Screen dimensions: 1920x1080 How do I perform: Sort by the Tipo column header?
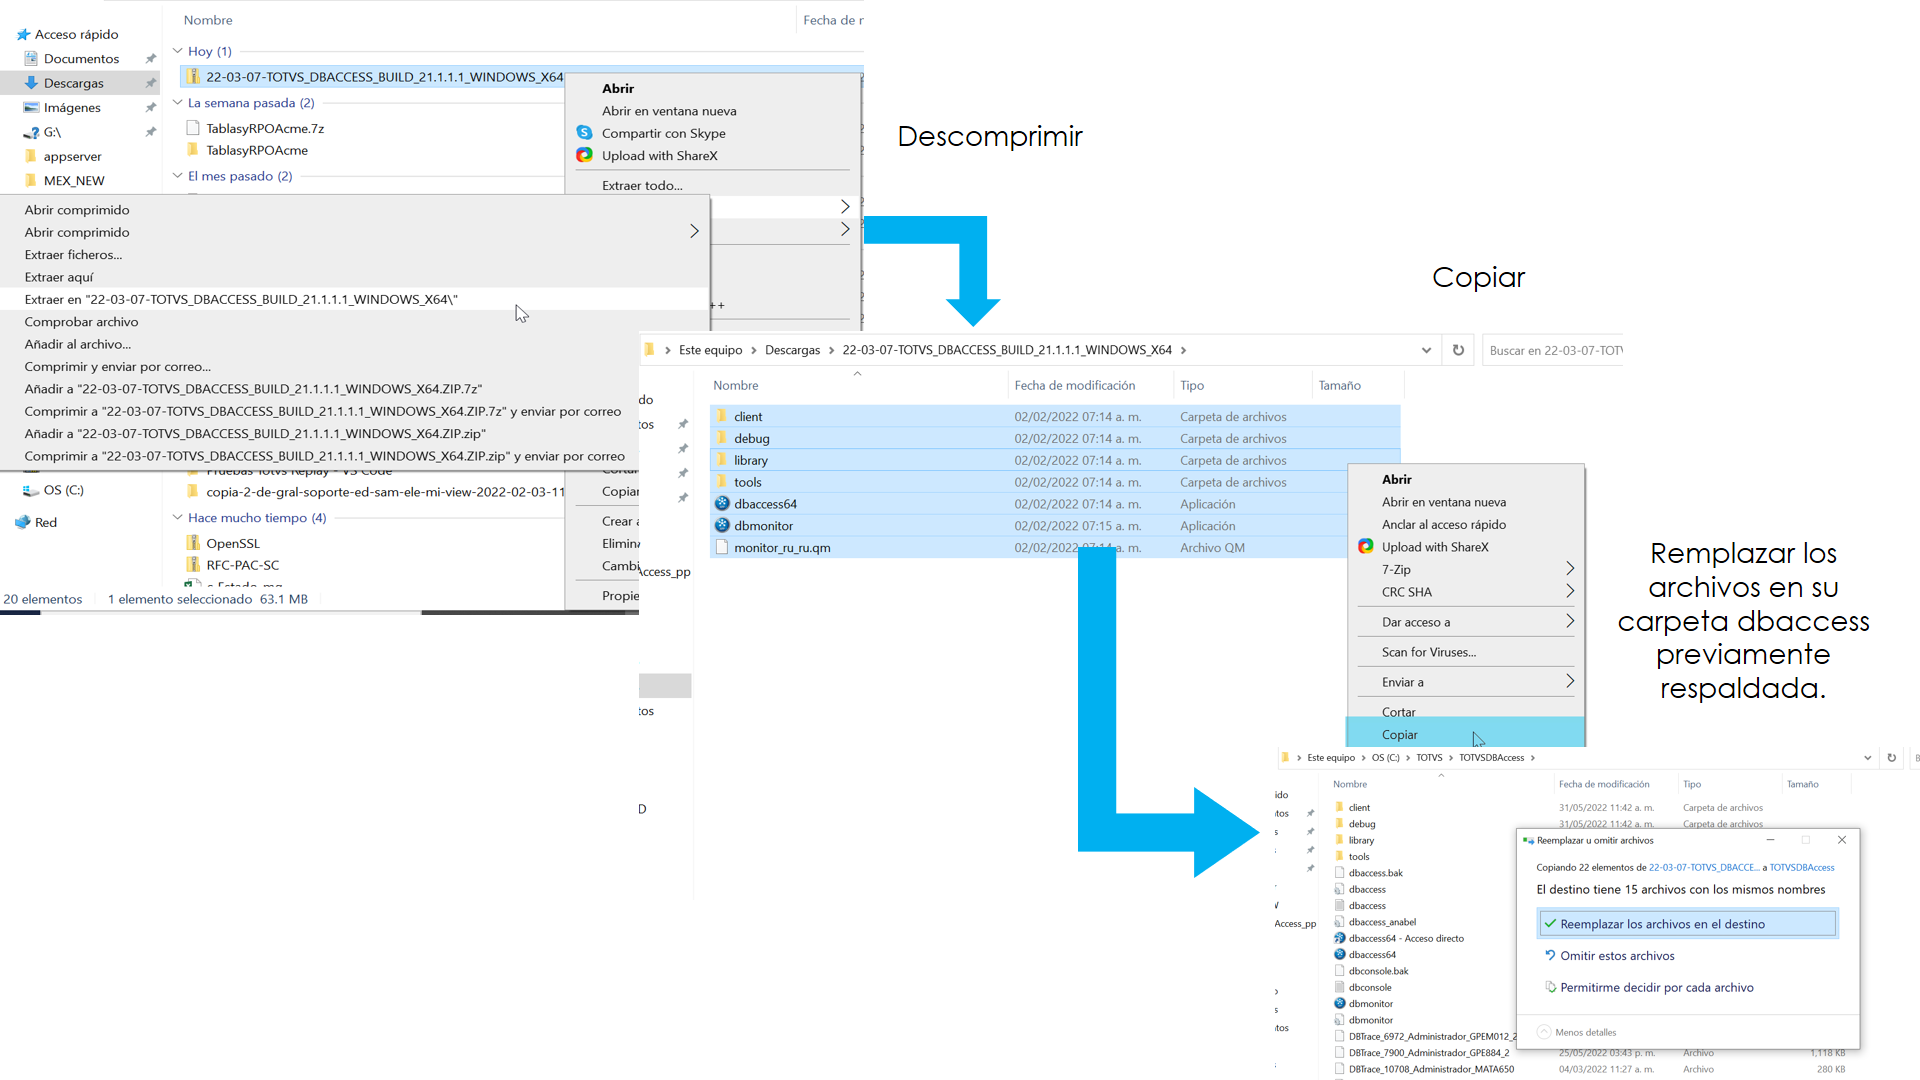pos(1192,385)
